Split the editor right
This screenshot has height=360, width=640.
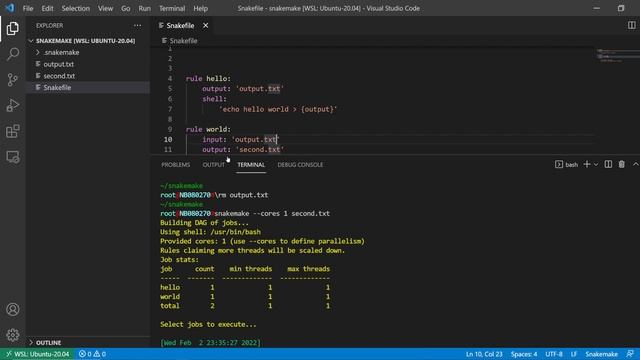pos(631,25)
